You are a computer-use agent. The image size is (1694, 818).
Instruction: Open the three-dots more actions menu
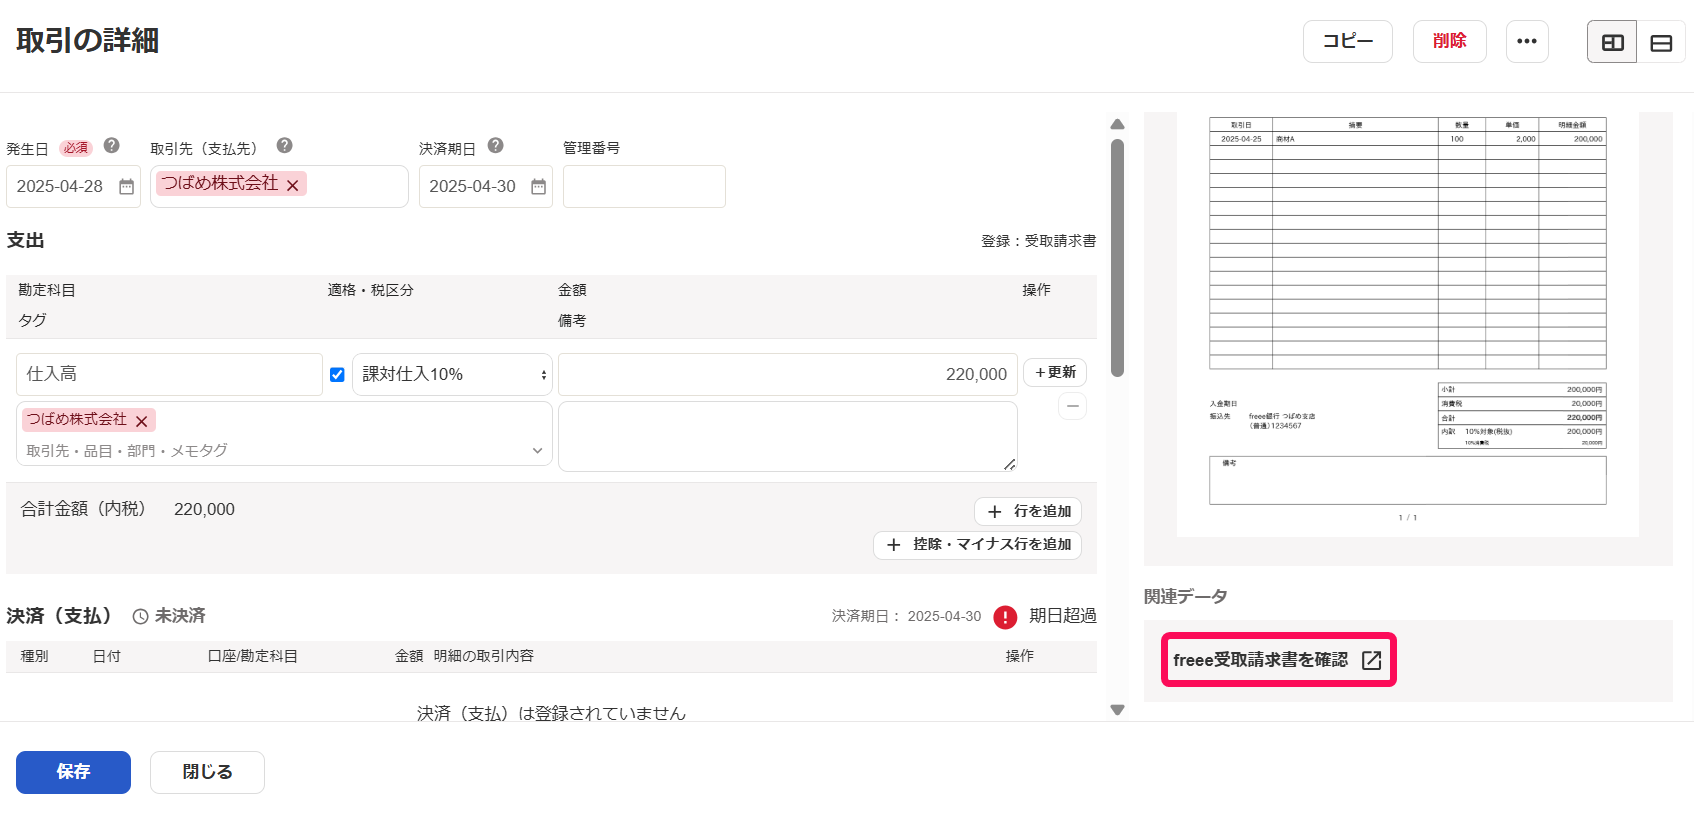pyautogui.click(x=1527, y=41)
